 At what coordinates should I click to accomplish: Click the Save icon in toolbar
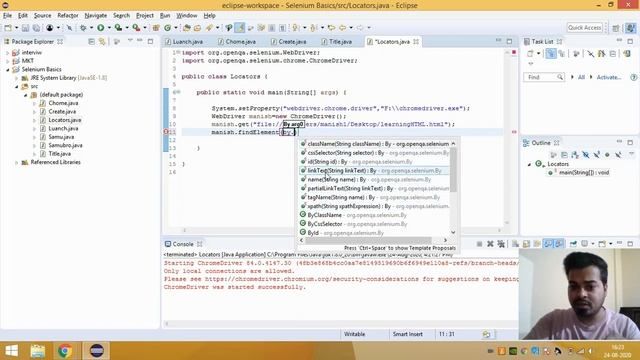tap(25, 28)
